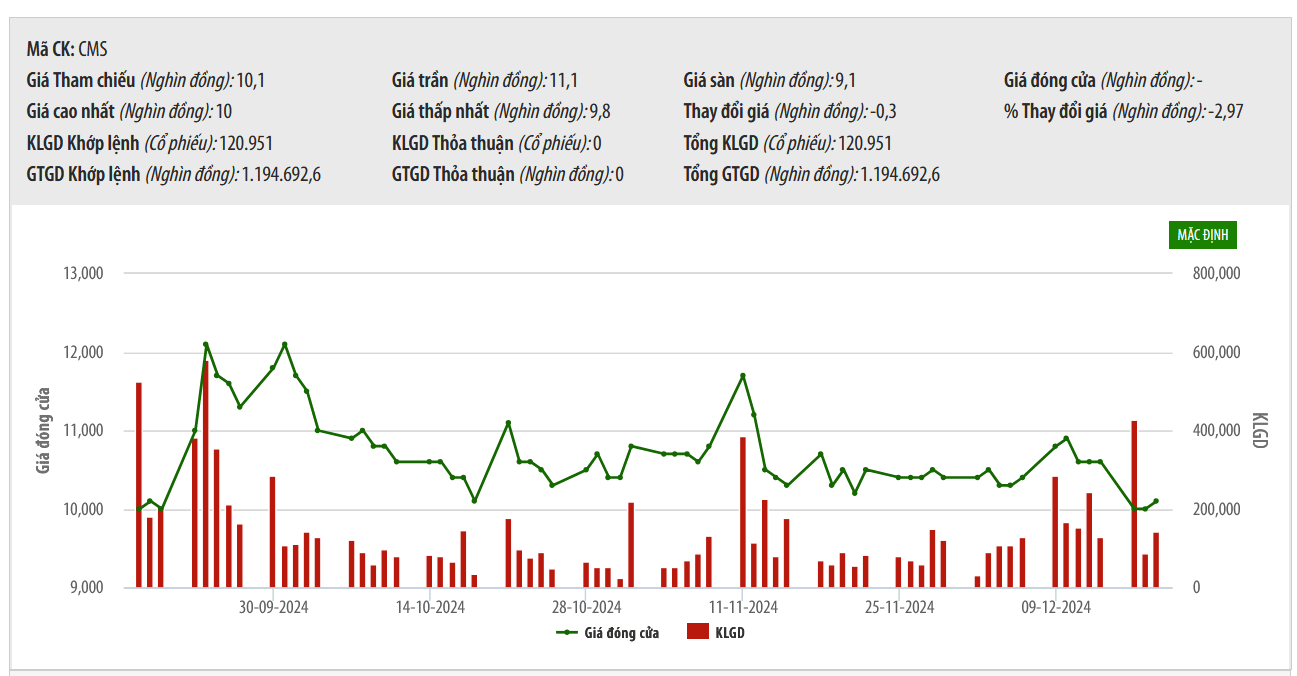Click the 28-10-2024 date axis label
Image resolution: width=1297 pixels, height=676 pixels.
[x=587, y=607]
